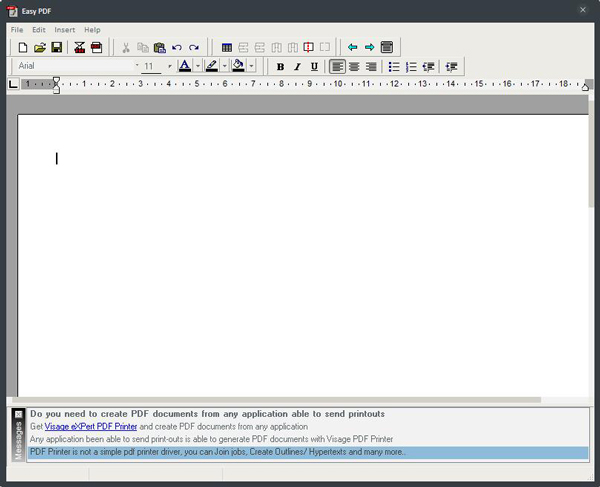Apply fill color with the paint bucket
This screenshot has width=600, height=487.
point(238,66)
